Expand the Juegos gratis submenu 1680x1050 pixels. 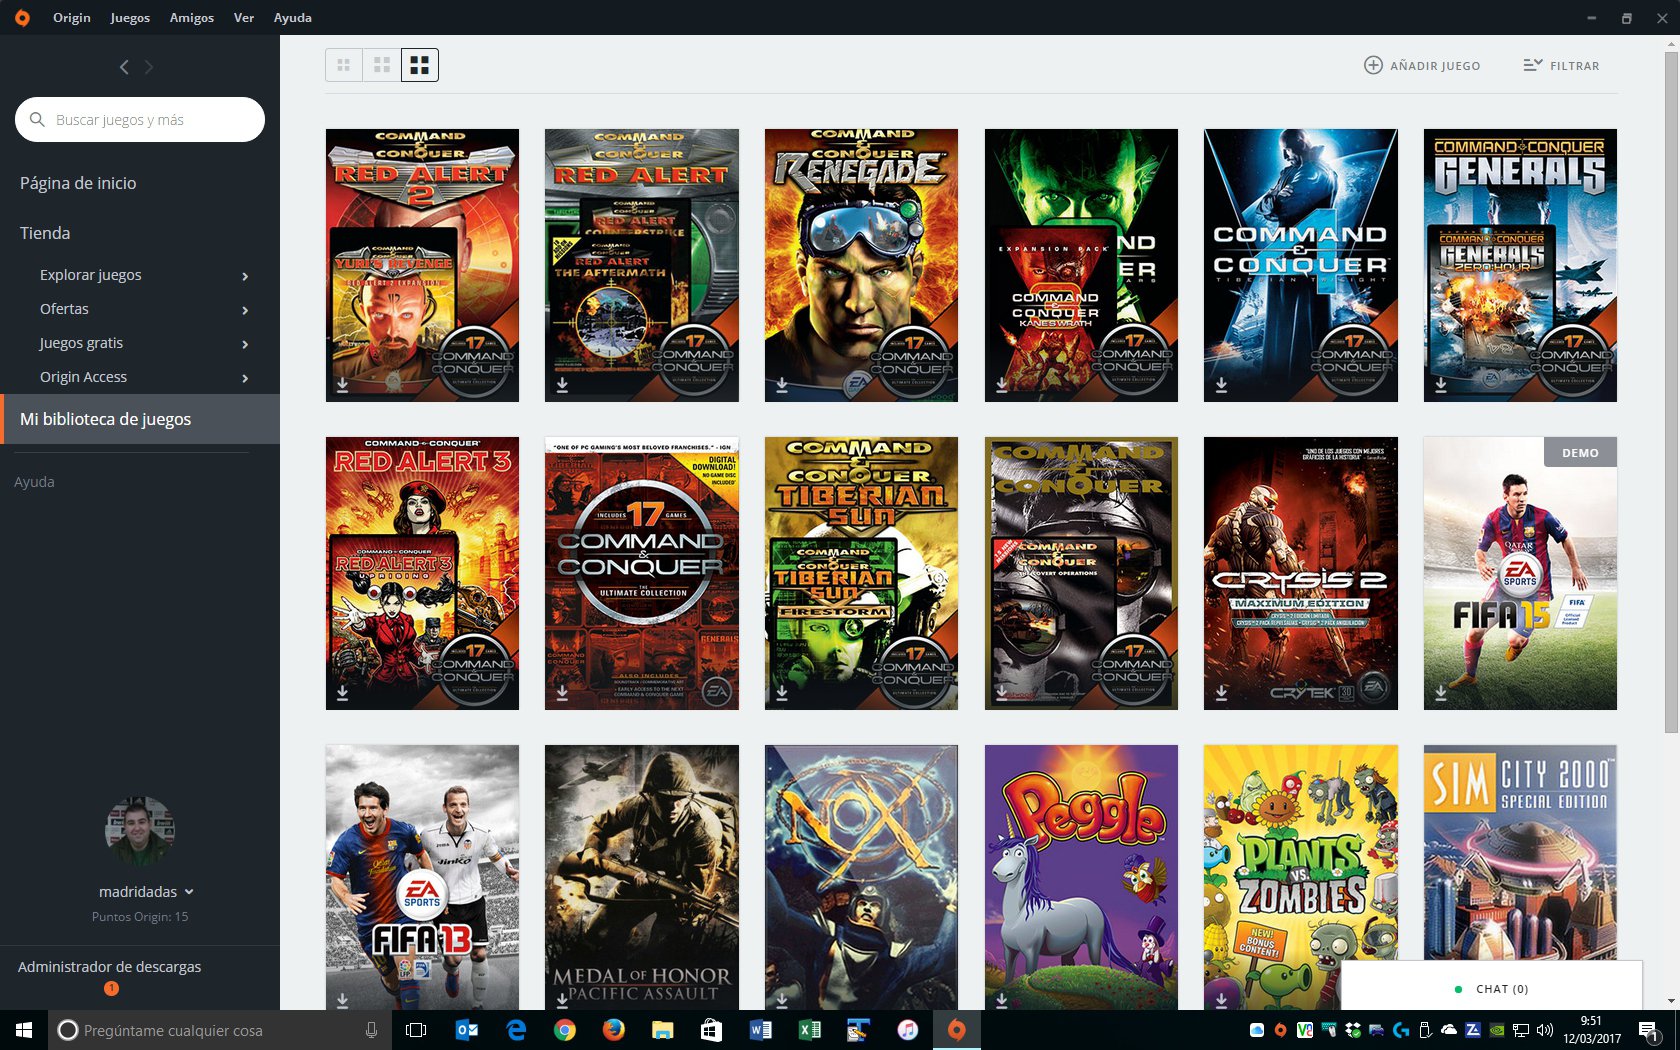pos(245,344)
